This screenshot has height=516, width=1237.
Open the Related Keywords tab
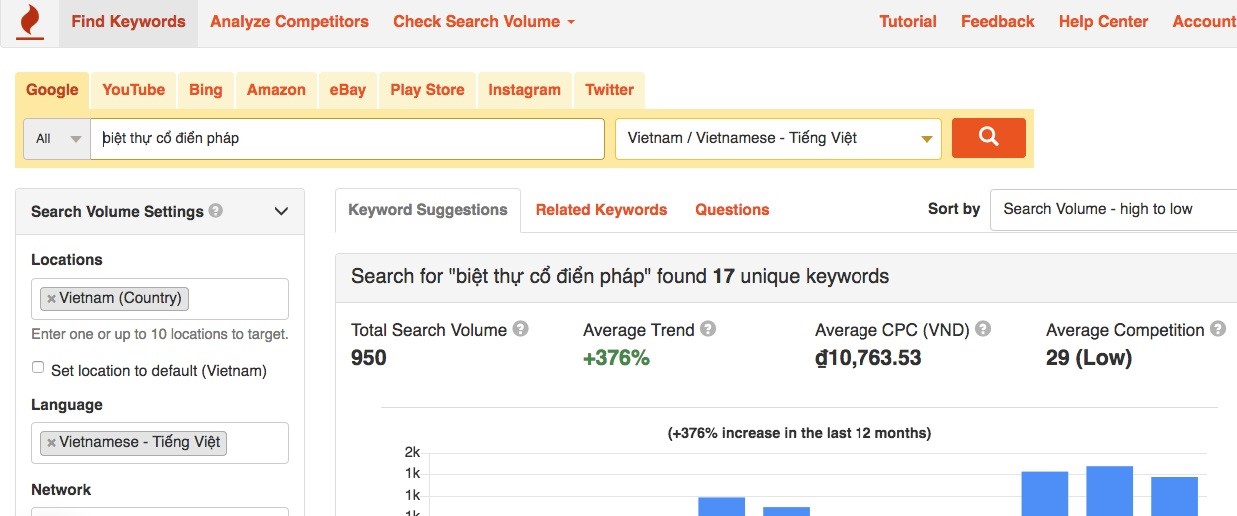(601, 210)
